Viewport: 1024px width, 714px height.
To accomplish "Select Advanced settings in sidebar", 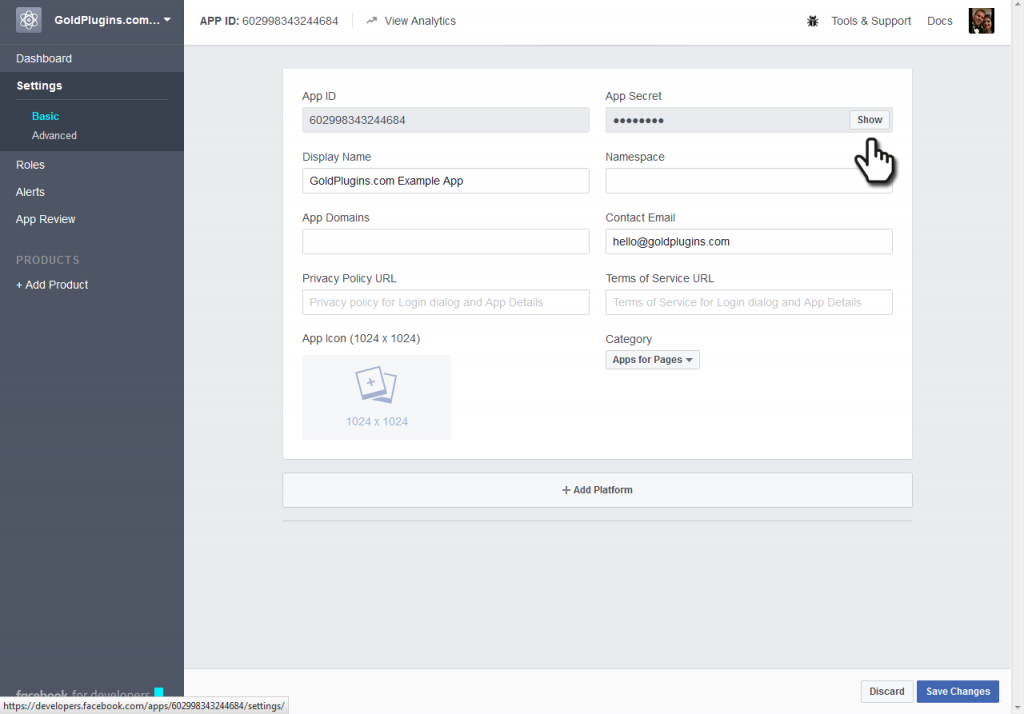I will tap(54, 135).
